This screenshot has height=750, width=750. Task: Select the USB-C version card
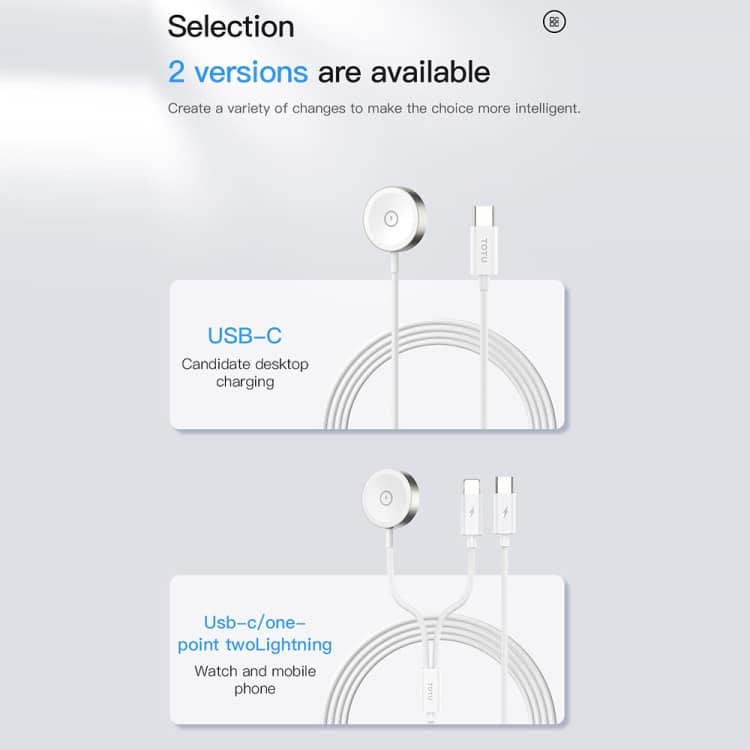[x=367, y=354]
